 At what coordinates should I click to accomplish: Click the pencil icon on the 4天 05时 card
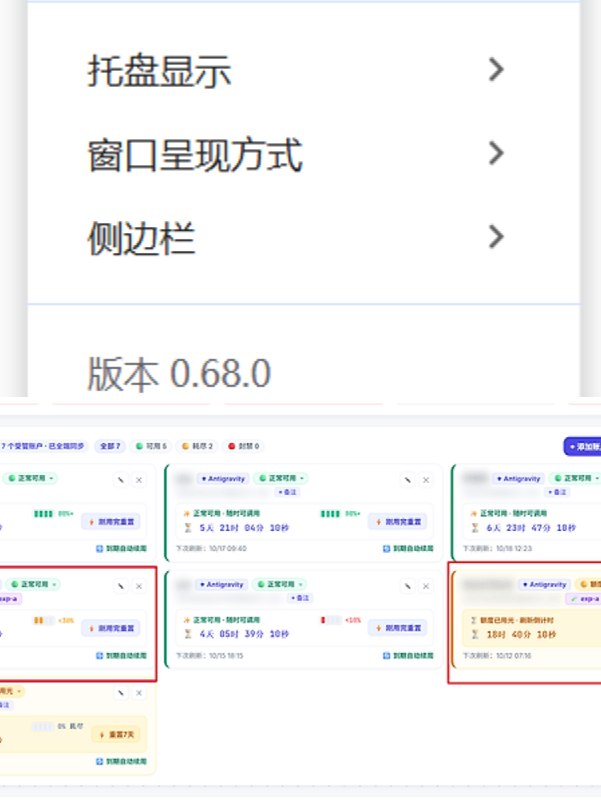tap(407, 586)
